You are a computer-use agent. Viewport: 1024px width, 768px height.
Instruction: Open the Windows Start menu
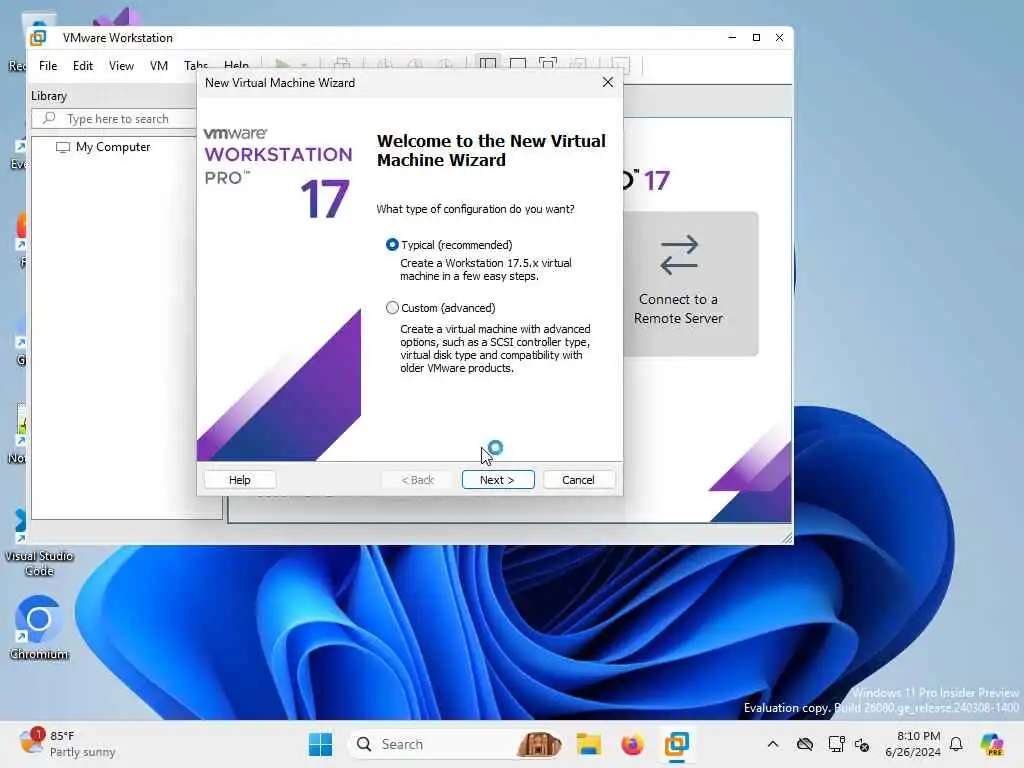click(x=320, y=744)
